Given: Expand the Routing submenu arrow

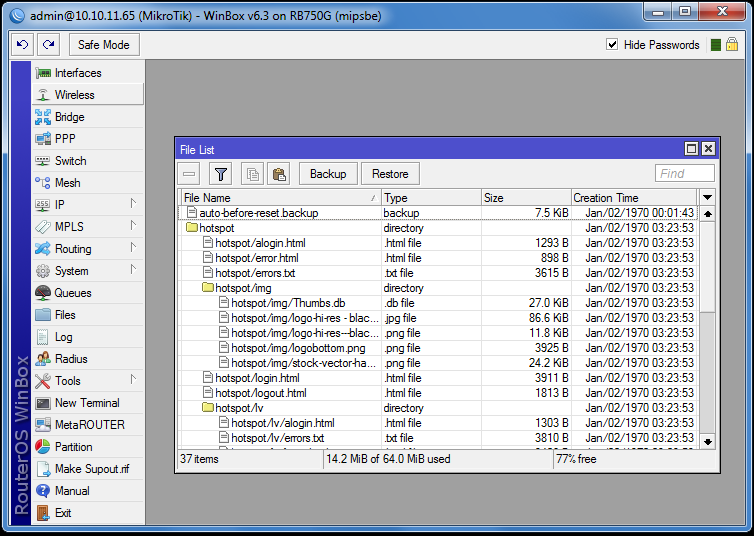Looking at the screenshot, I should tap(134, 248).
